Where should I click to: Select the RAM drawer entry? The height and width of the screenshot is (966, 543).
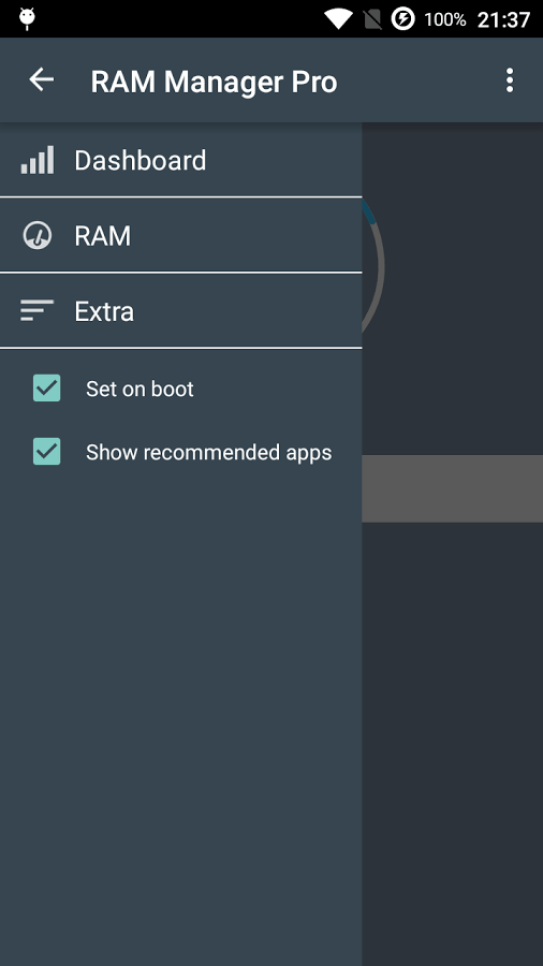click(x=181, y=235)
